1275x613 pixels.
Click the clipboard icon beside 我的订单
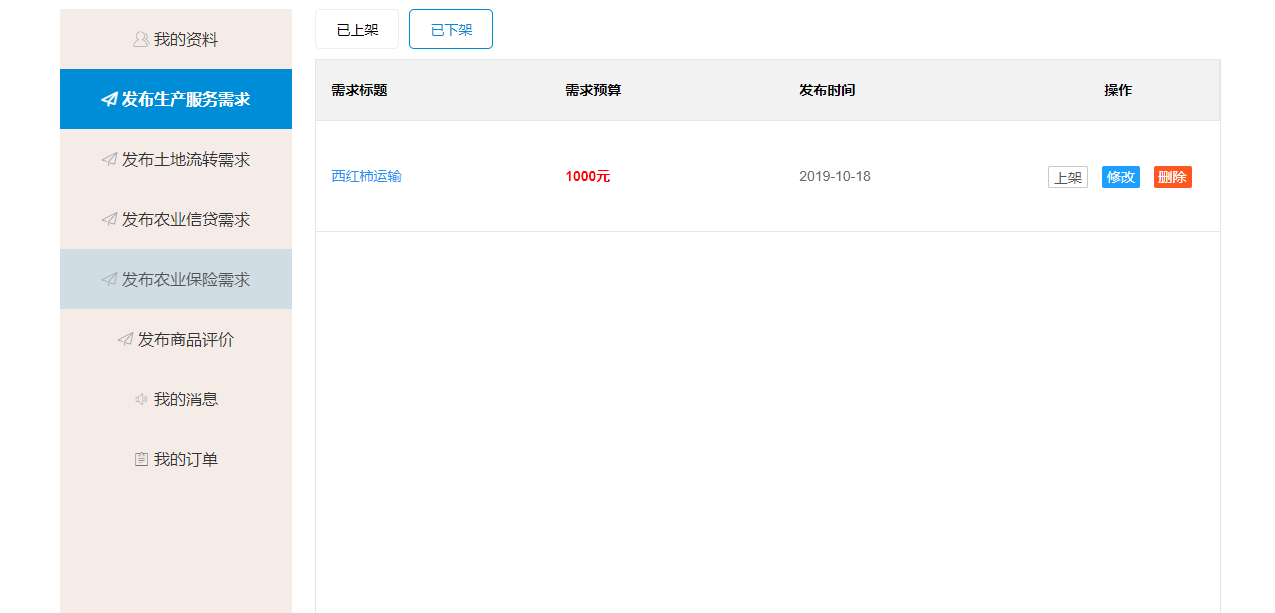tap(141, 460)
